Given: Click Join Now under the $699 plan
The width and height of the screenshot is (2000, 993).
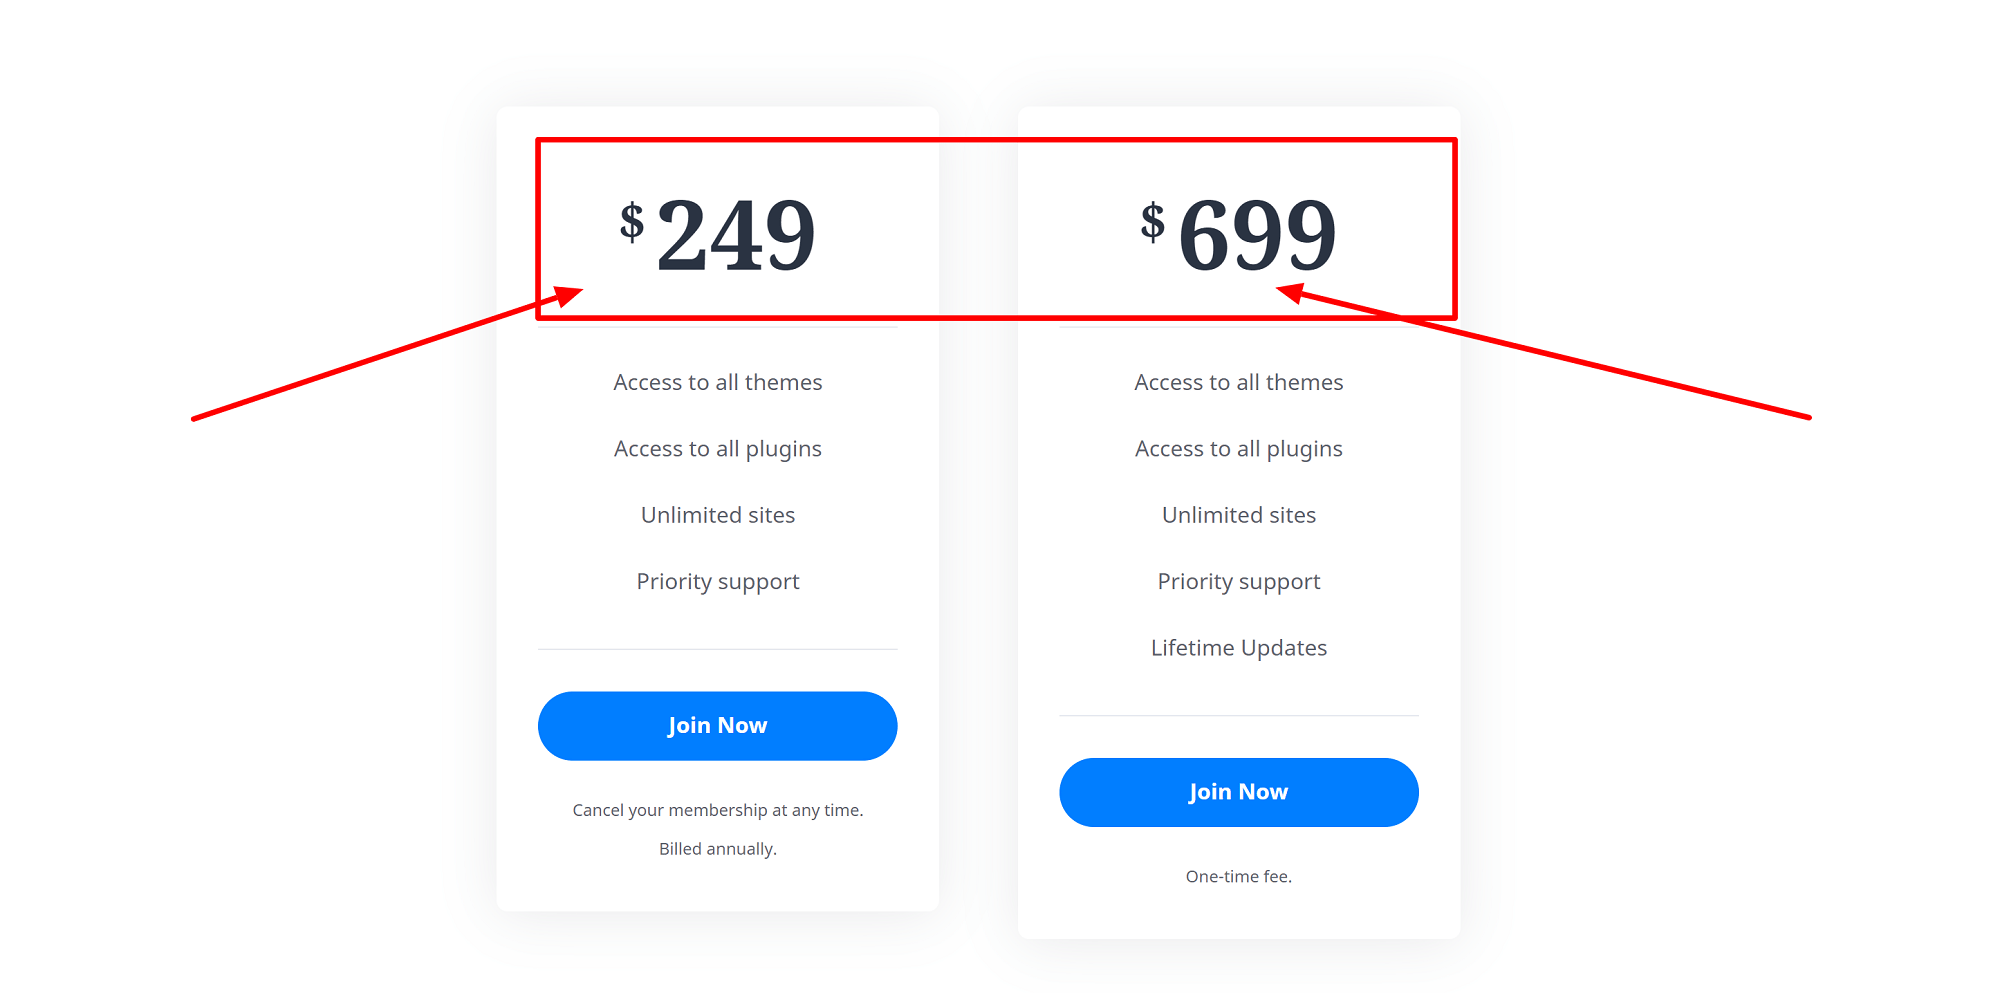Looking at the screenshot, I should 1238,792.
